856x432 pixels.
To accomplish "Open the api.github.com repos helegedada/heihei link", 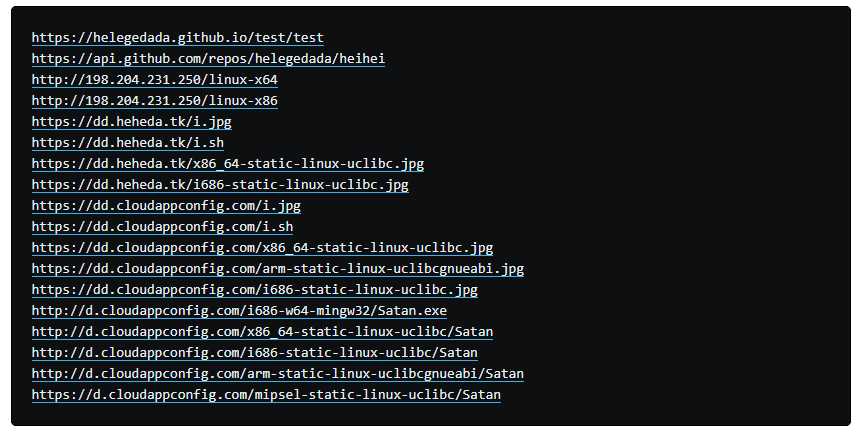I will point(208,59).
